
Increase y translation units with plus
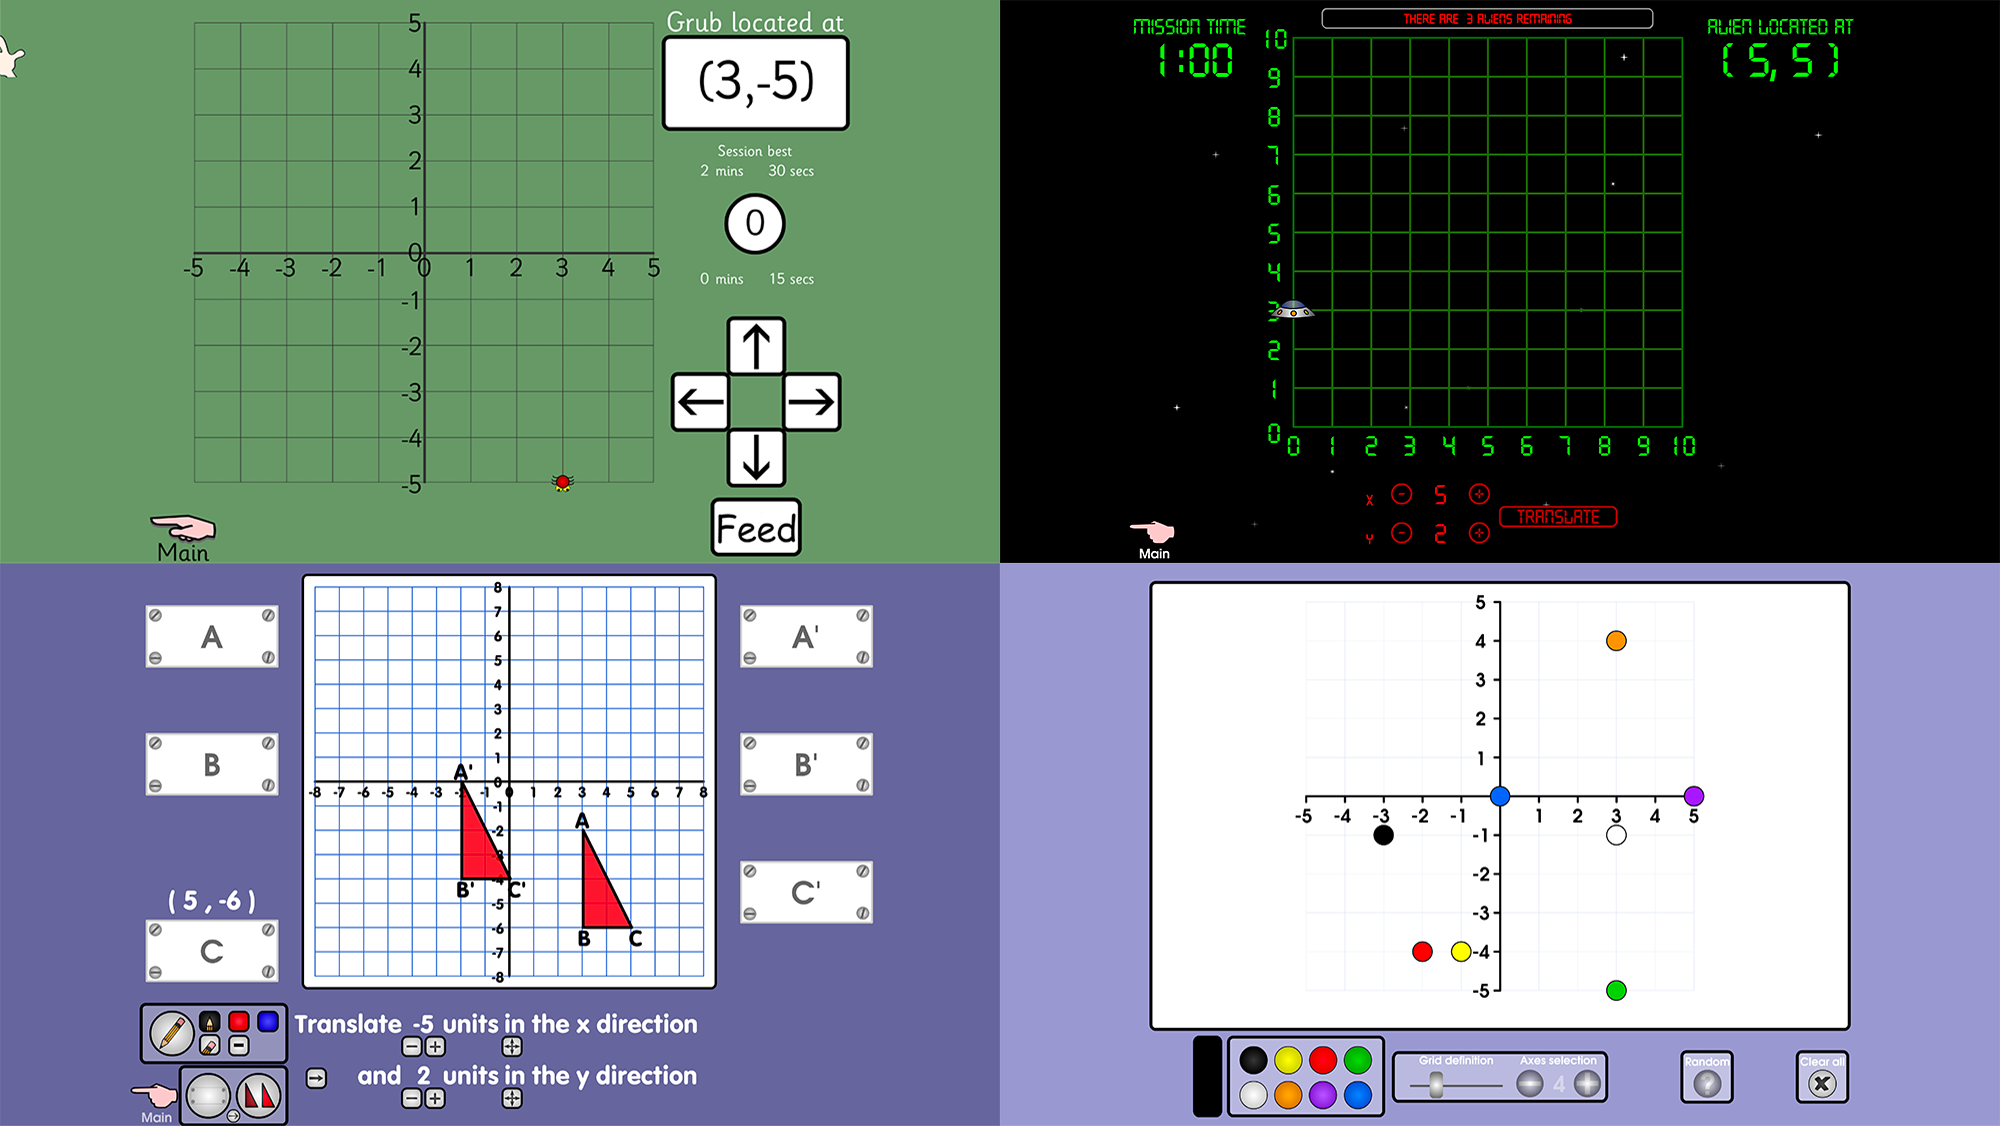coord(435,1099)
